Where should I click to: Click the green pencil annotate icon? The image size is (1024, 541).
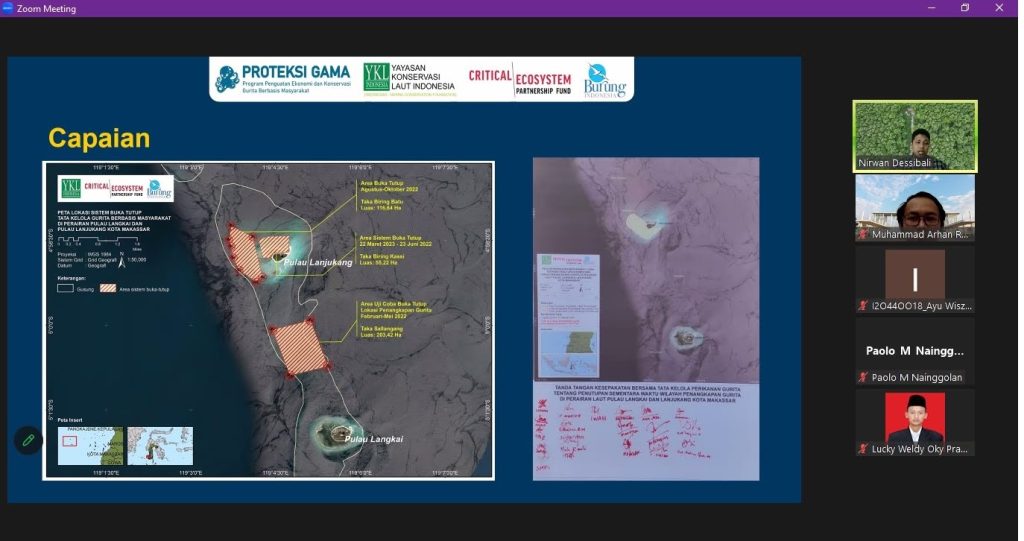[x=28, y=440]
